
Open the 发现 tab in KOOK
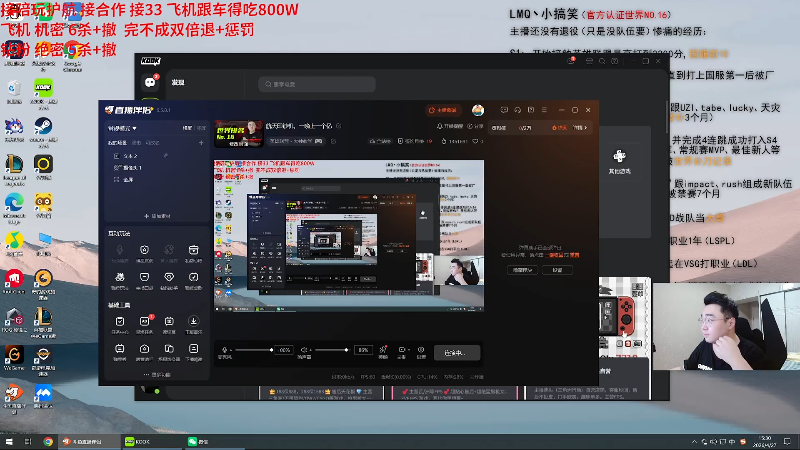coord(178,82)
